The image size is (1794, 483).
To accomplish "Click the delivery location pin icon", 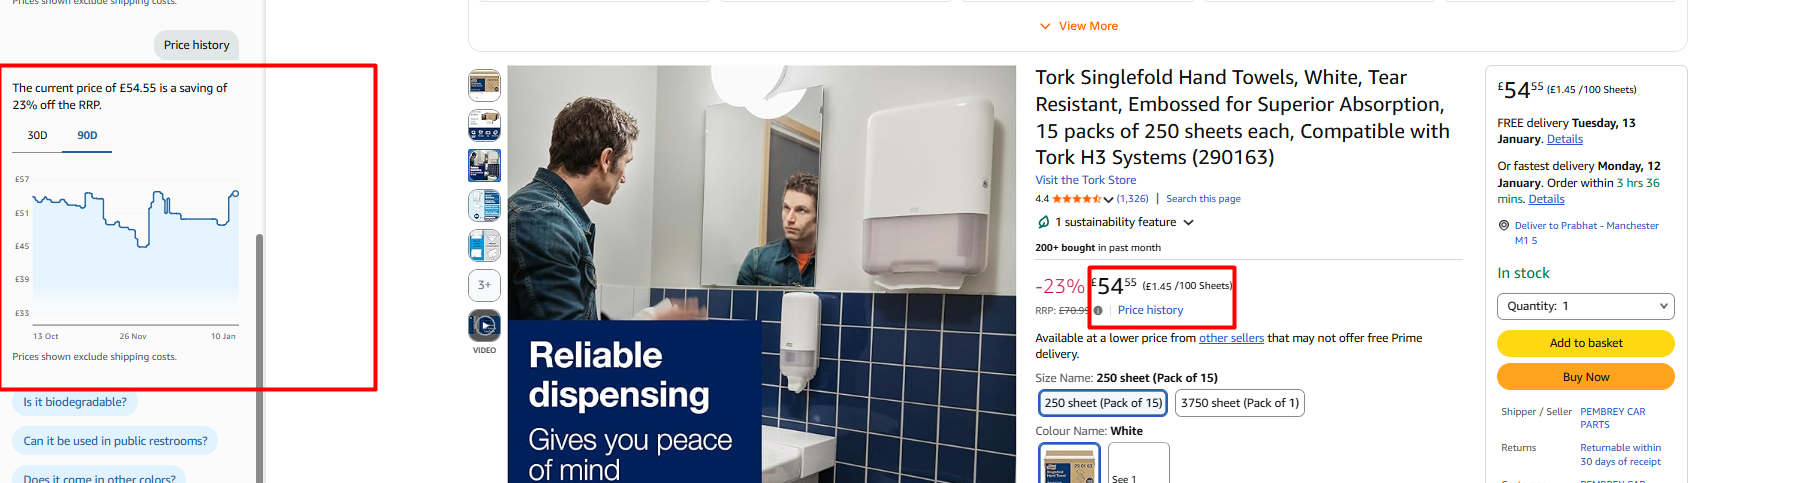I will coord(1503,226).
